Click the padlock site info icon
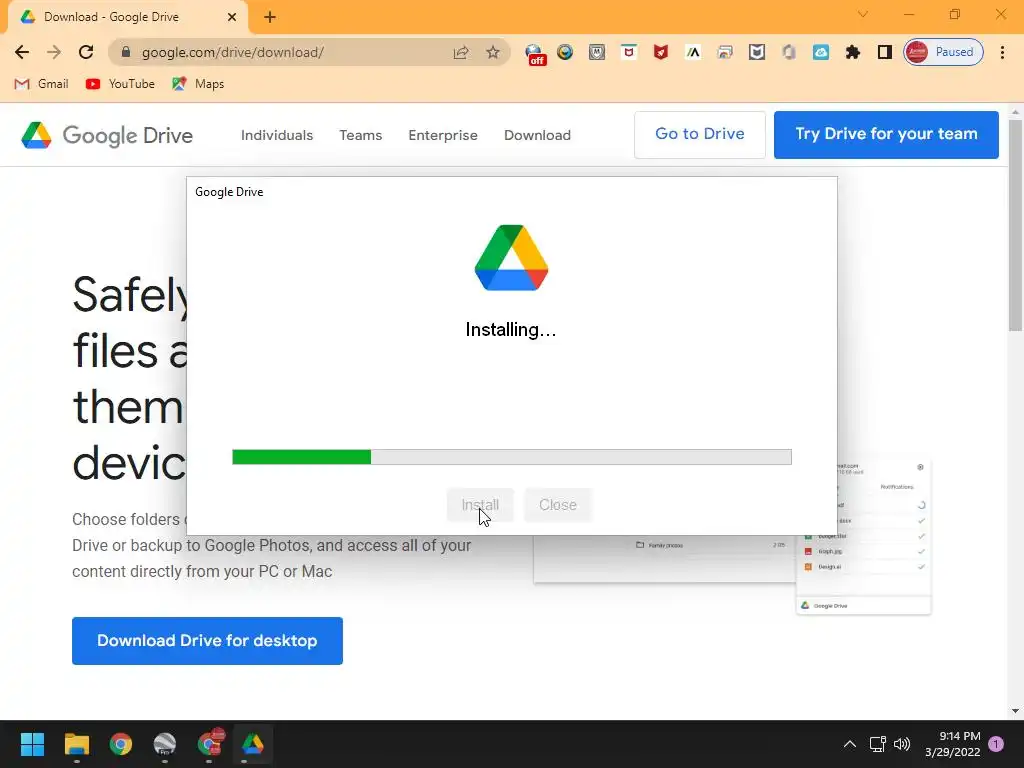Image resolution: width=1024 pixels, height=768 pixels. pos(127,52)
